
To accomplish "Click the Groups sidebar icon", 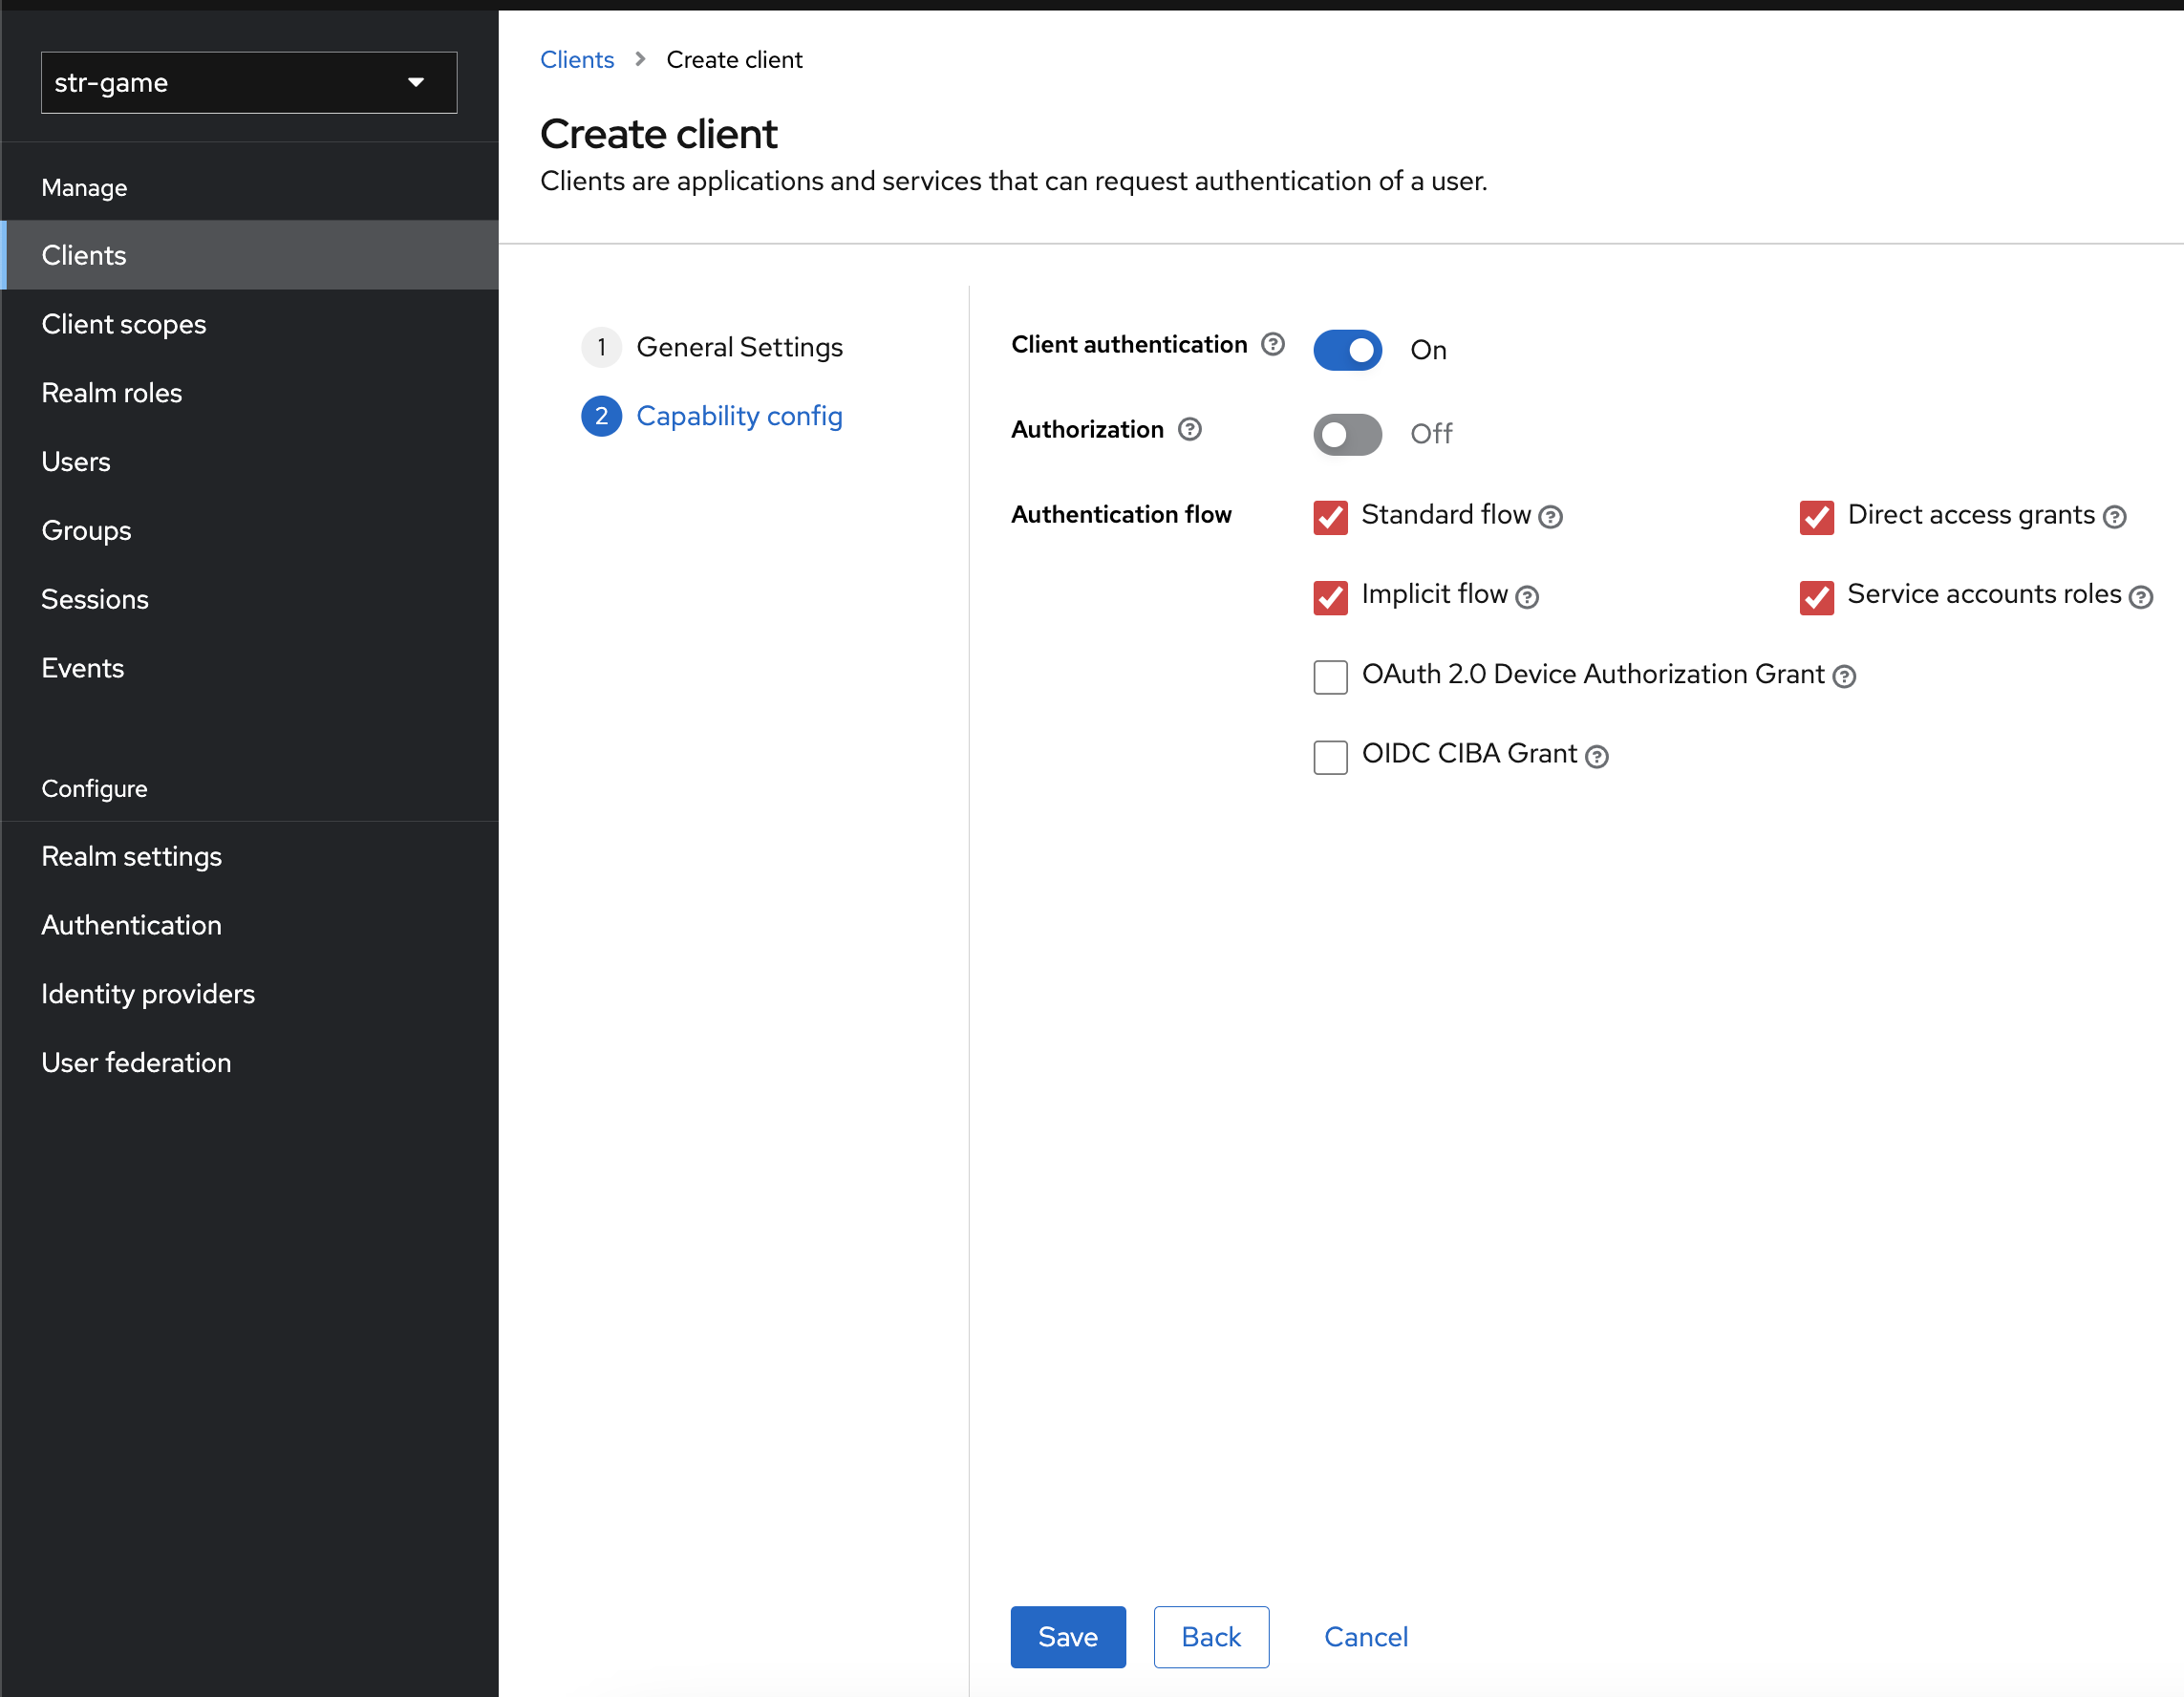I will [87, 530].
